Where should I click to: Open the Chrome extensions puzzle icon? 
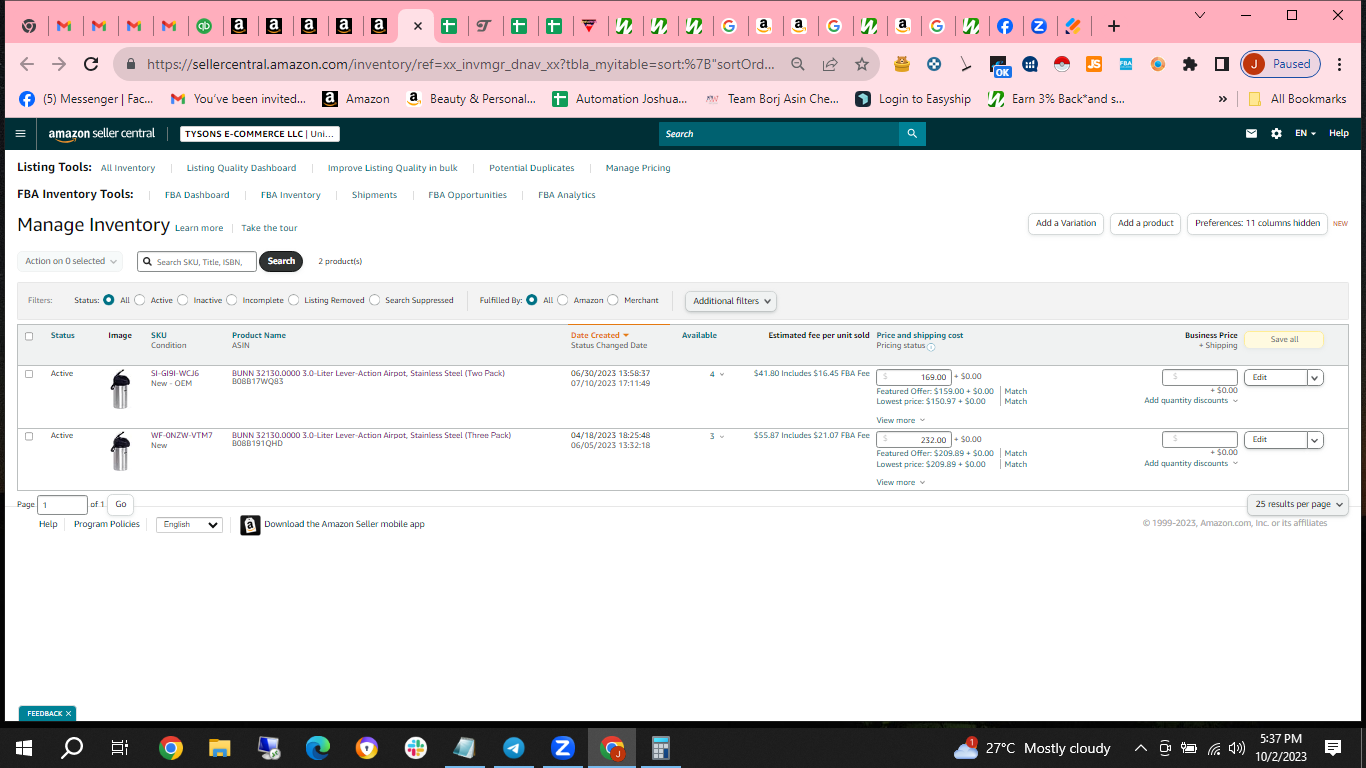coord(1189,64)
